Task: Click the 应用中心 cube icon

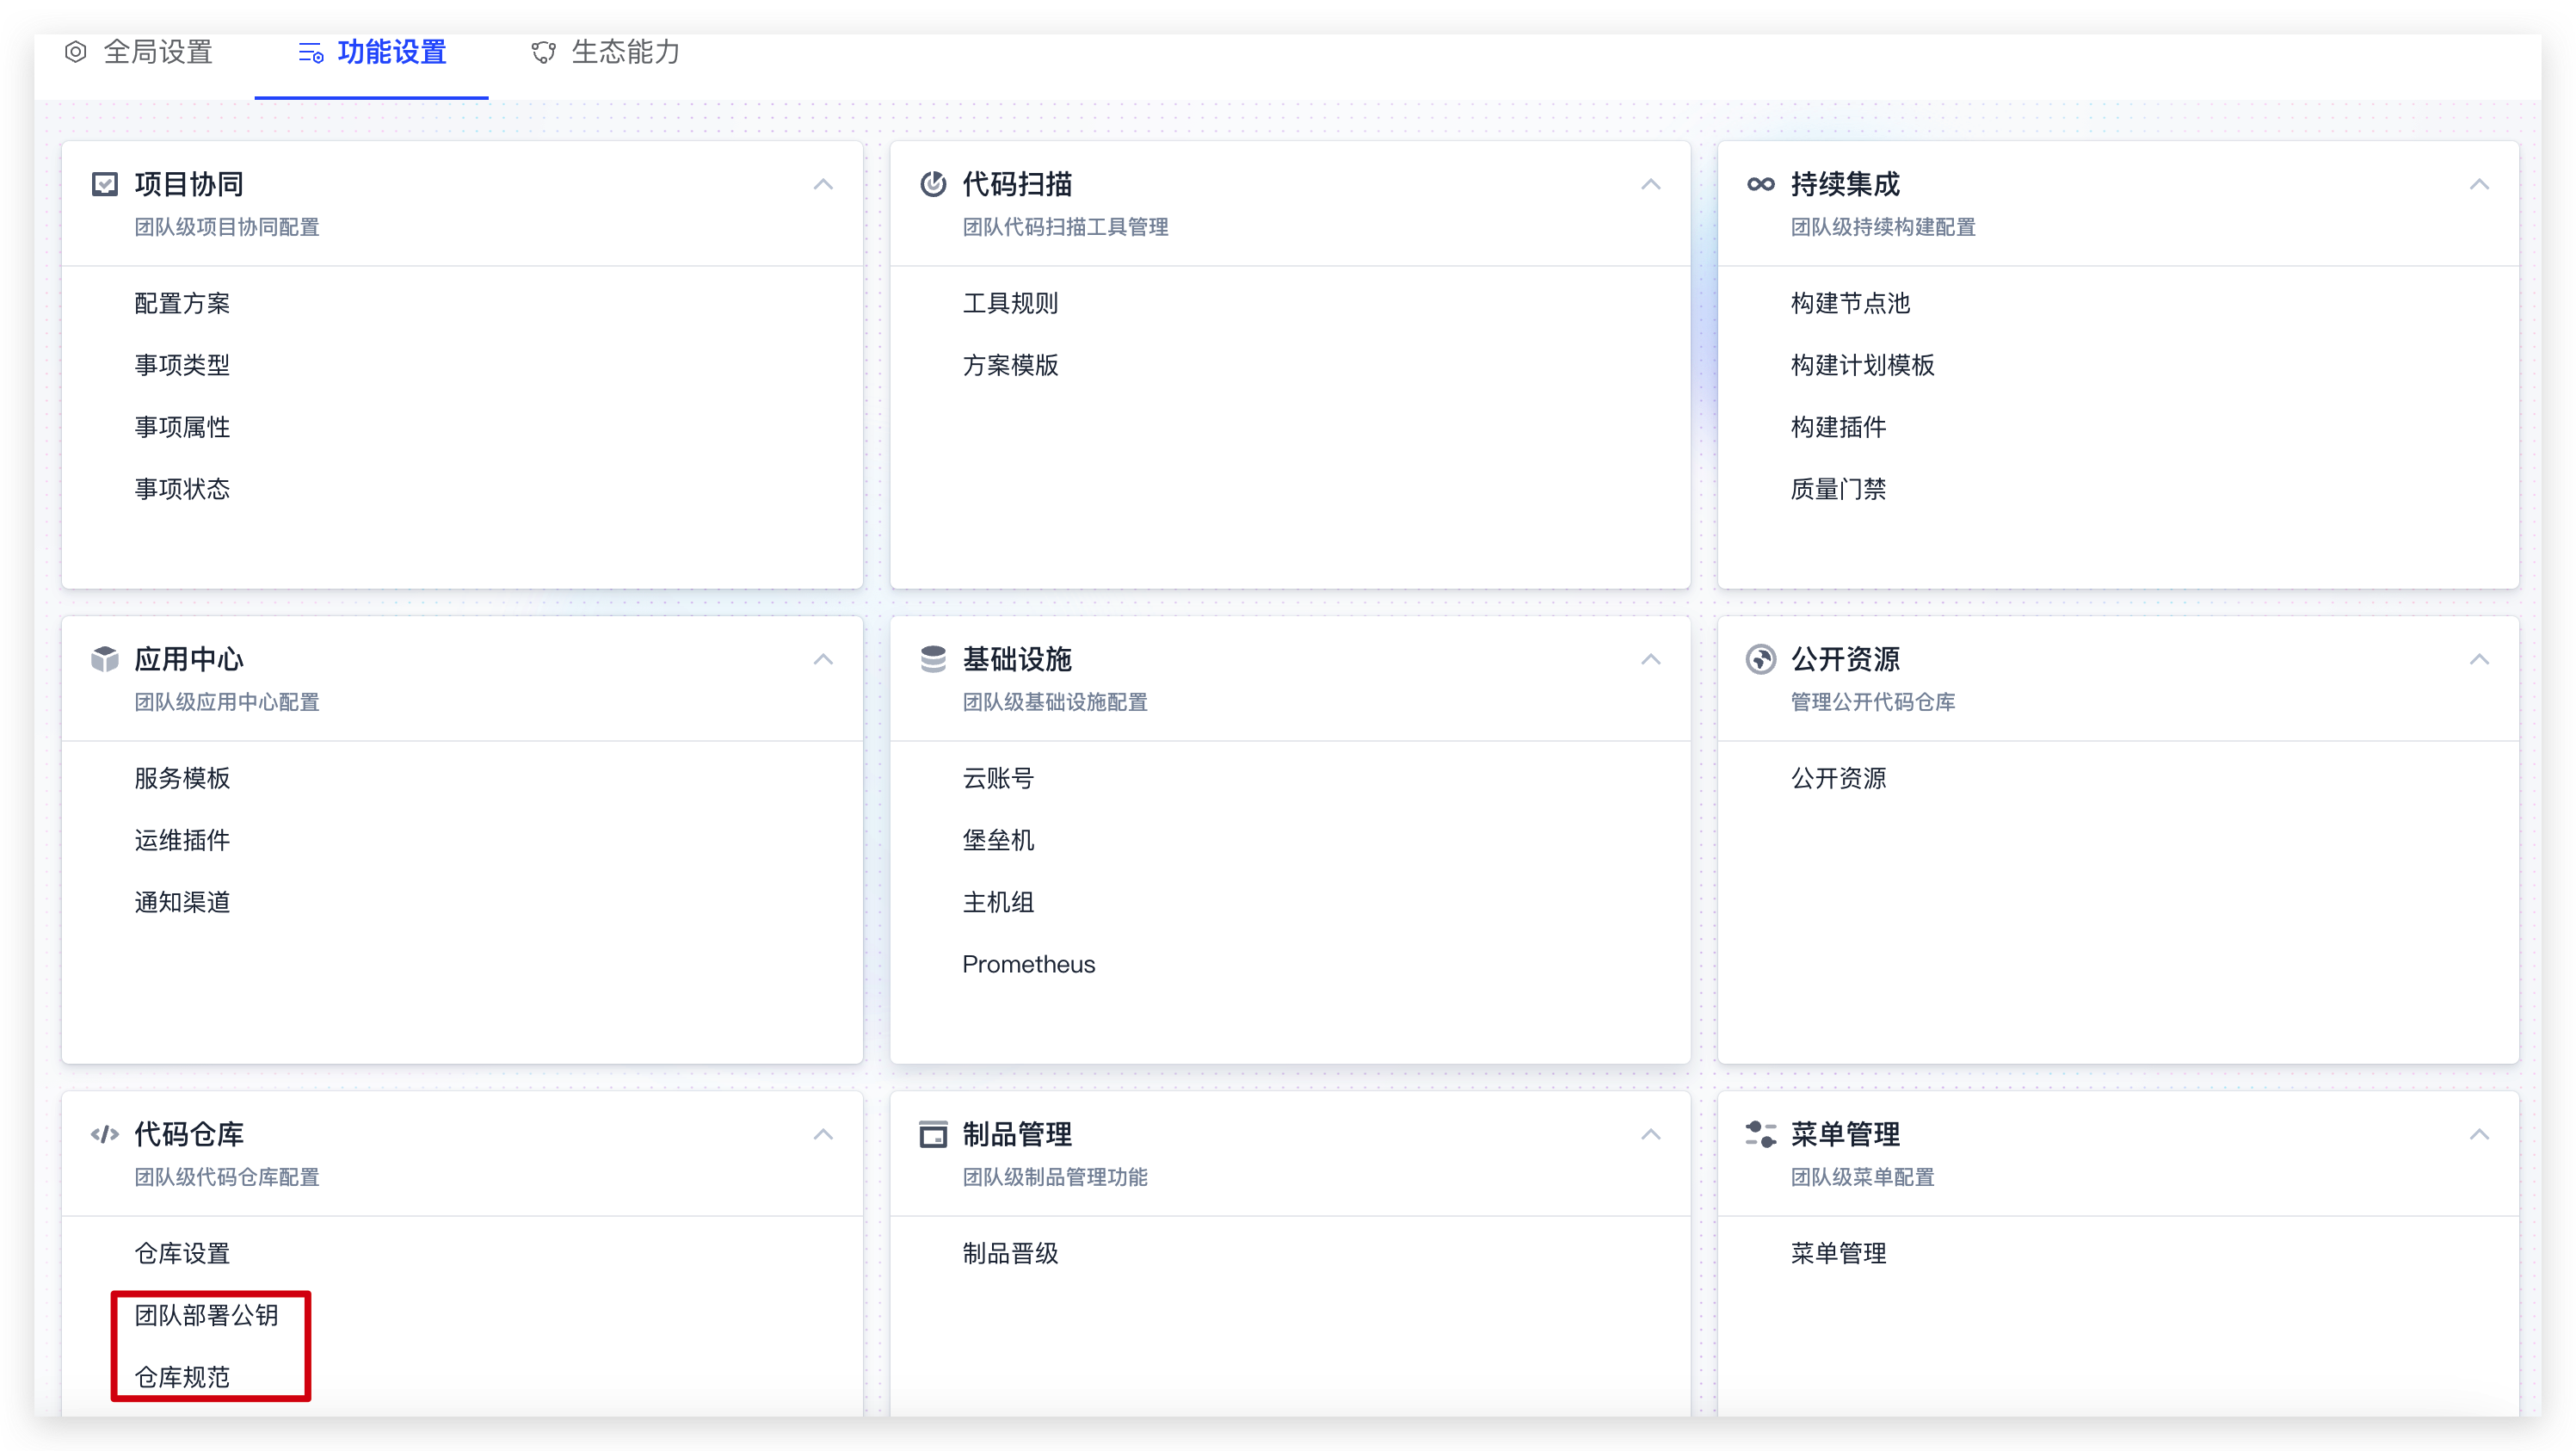Action: point(105,659)
